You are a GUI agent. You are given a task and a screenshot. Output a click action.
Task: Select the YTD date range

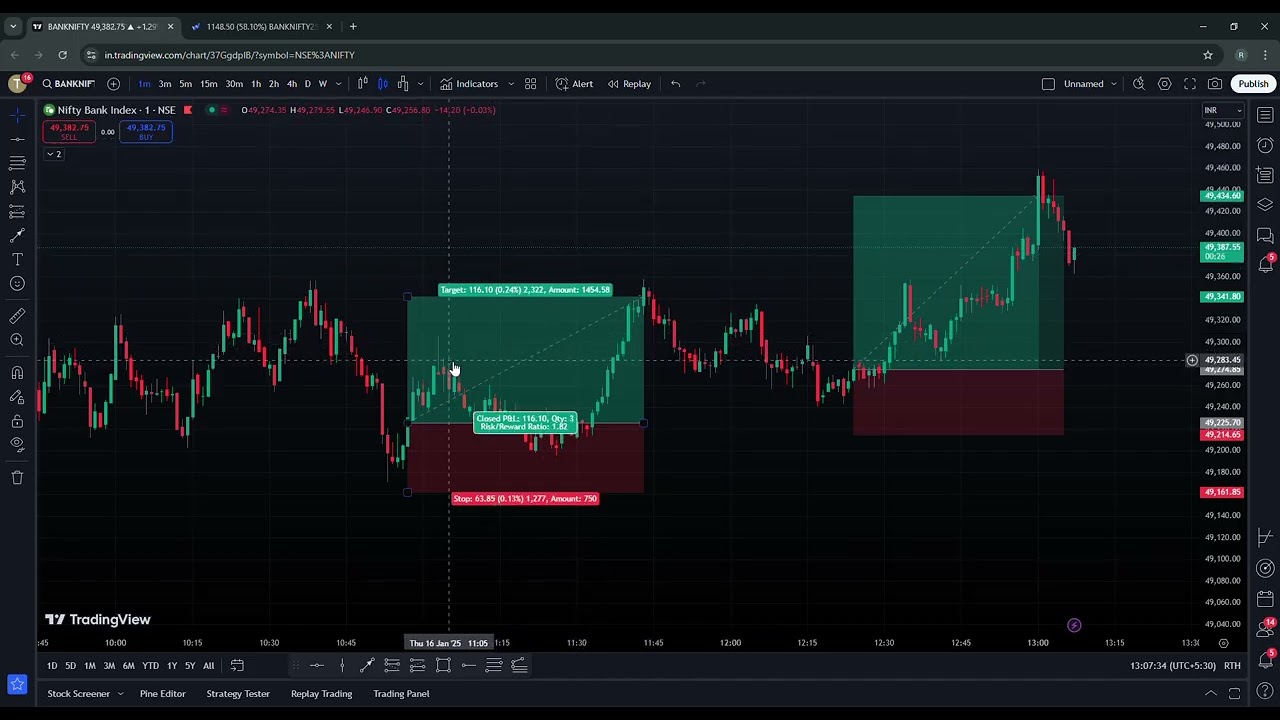point(150,666)
